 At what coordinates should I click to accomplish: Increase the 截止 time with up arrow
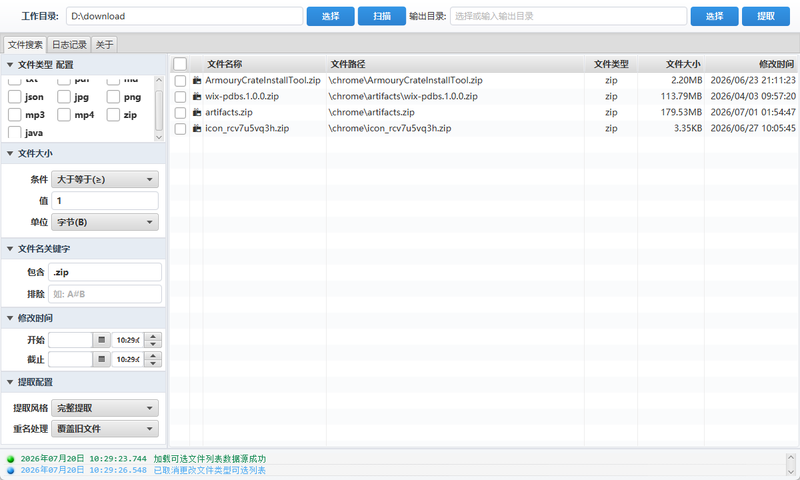point(153,356)
